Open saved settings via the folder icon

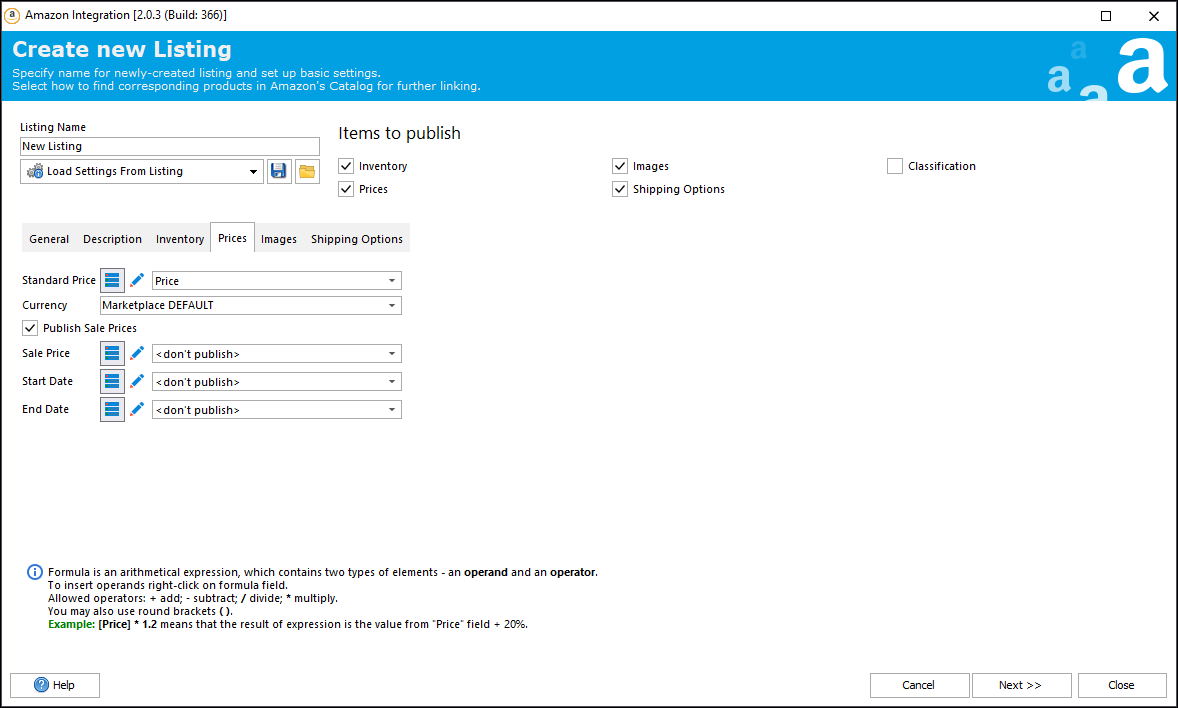click(307, 171)
